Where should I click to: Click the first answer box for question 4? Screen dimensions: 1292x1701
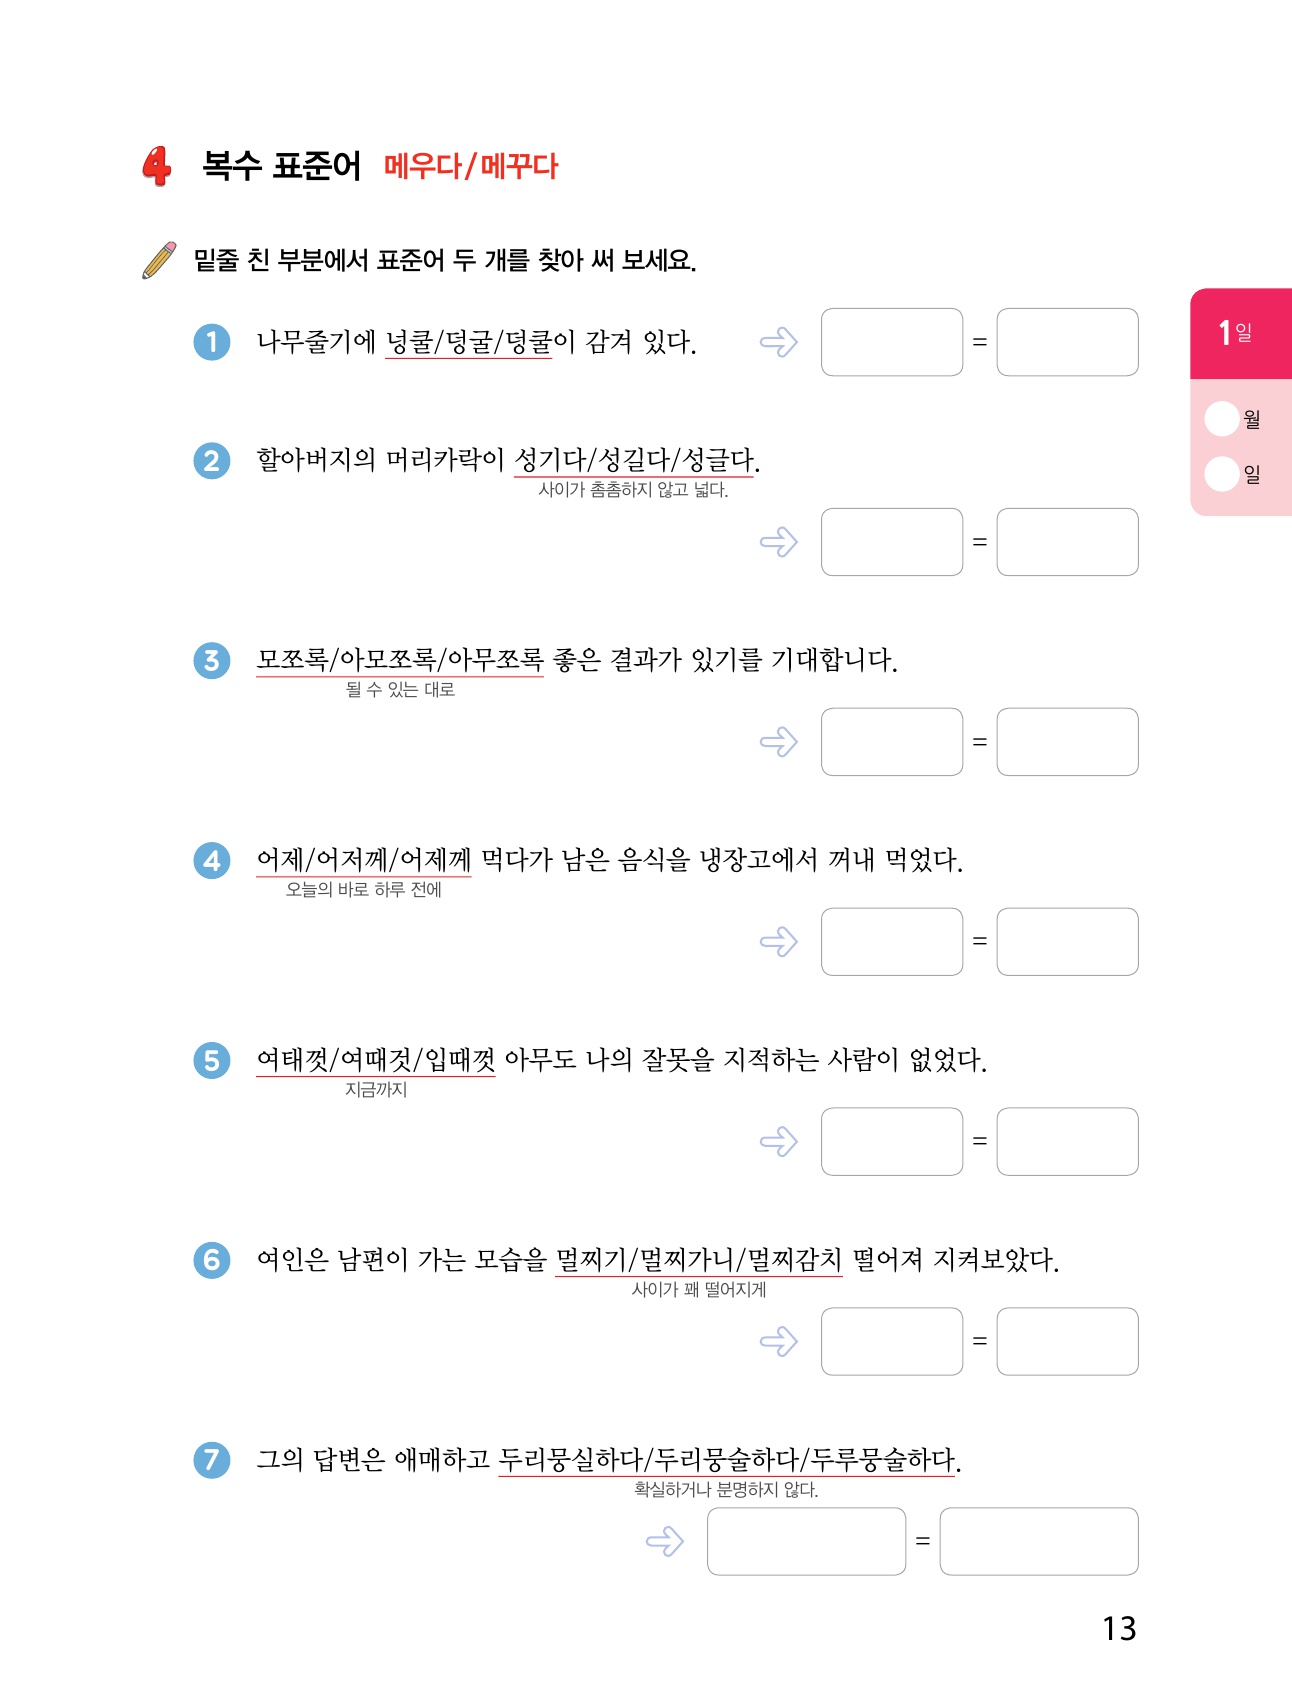891,941
